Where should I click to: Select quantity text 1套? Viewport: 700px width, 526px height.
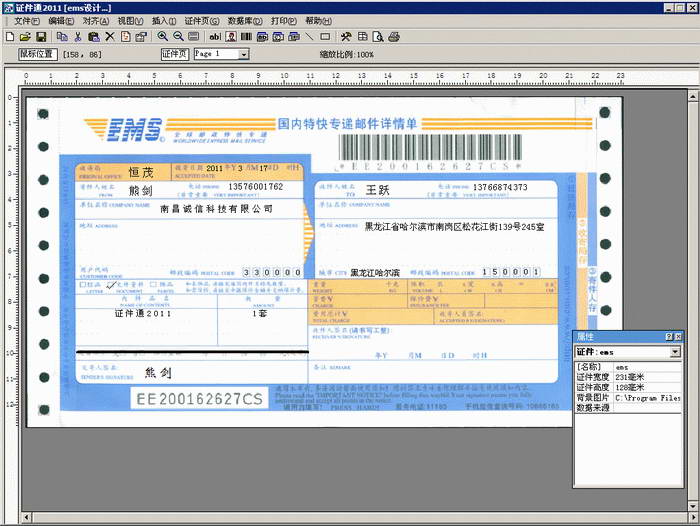point(259,313)
